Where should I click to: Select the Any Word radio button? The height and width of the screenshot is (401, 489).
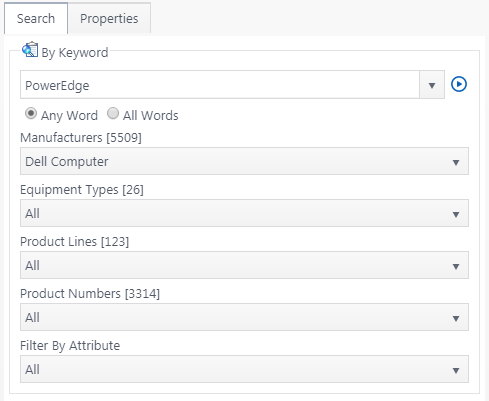pyautogui.click(x=31, y=114)
